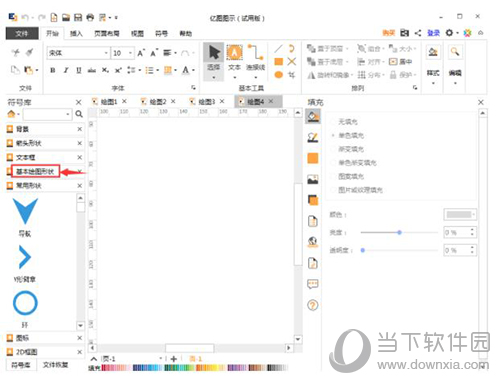
Task: Select the 选择 pointer tool
Action: 214,62
